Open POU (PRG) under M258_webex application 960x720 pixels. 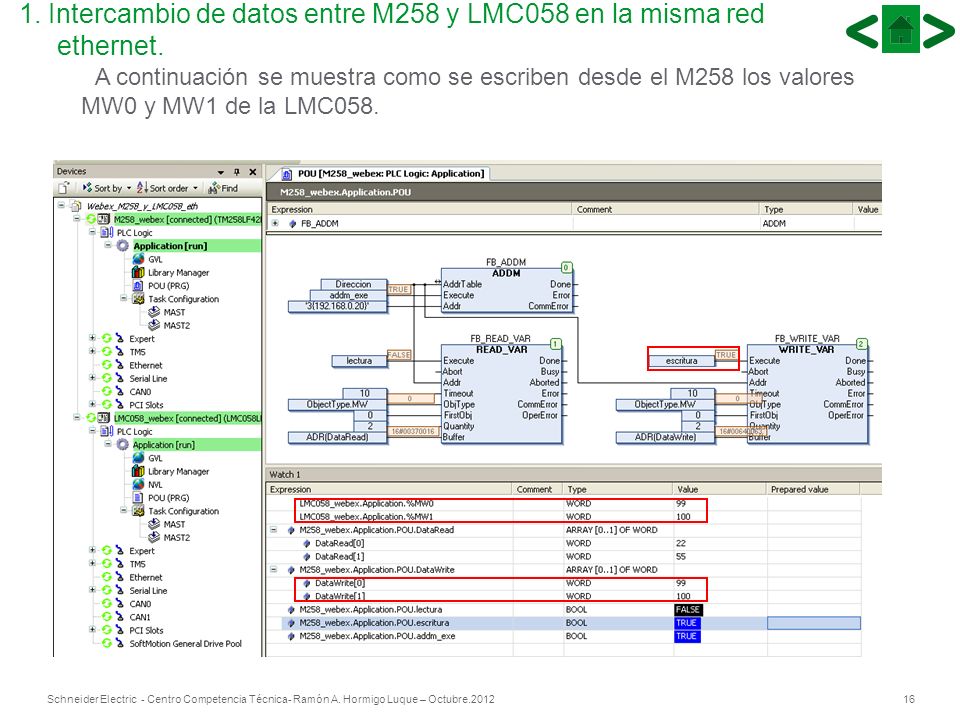point(168,286)
